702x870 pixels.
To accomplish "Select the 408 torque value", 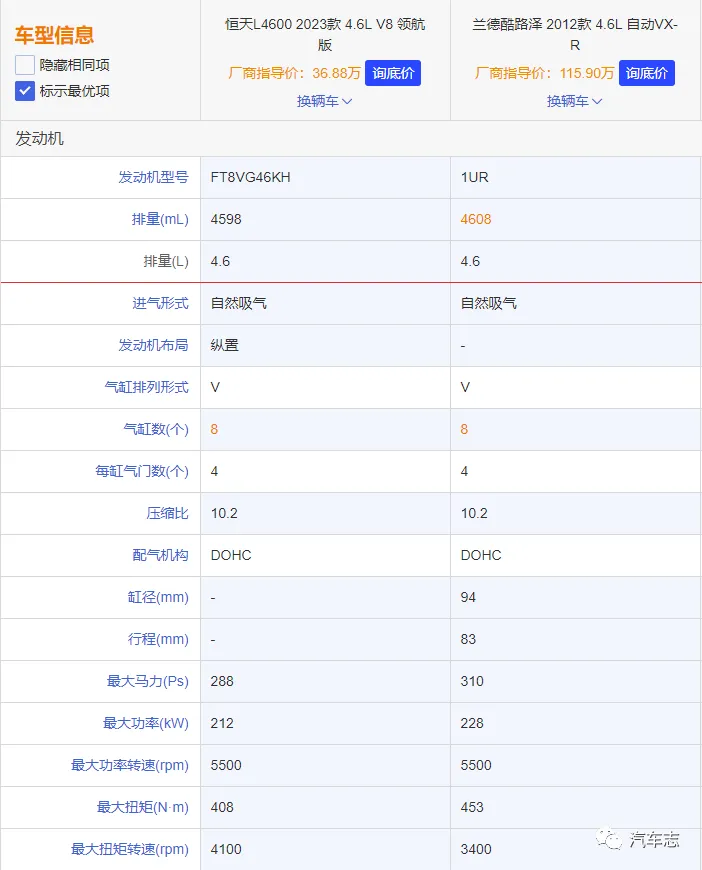I will pos(222,807).
